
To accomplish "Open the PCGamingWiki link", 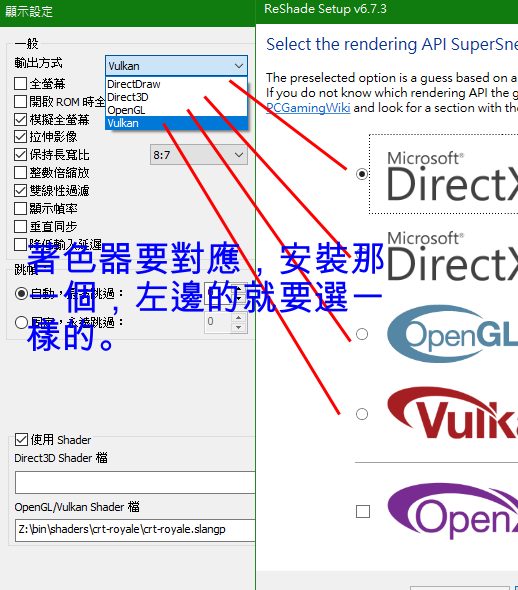I will point(308,108).
